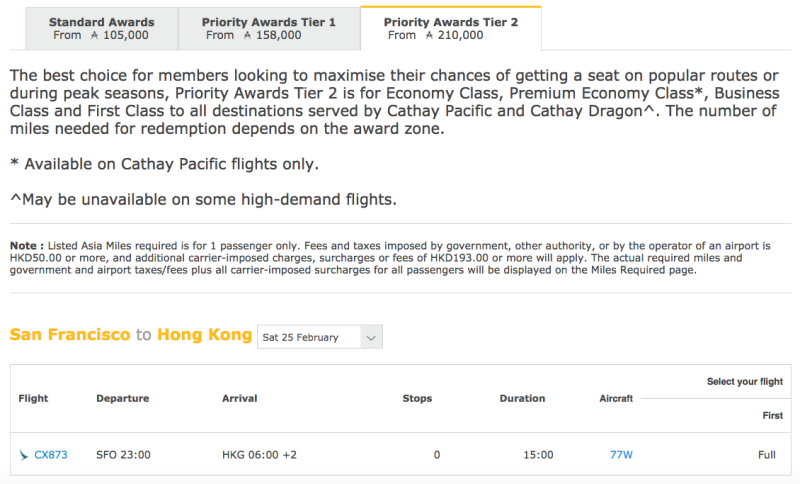800x484 pixels.
Task: Click the Asia Miles symbol beside 105,000
Action: click(x=94, y=35)
